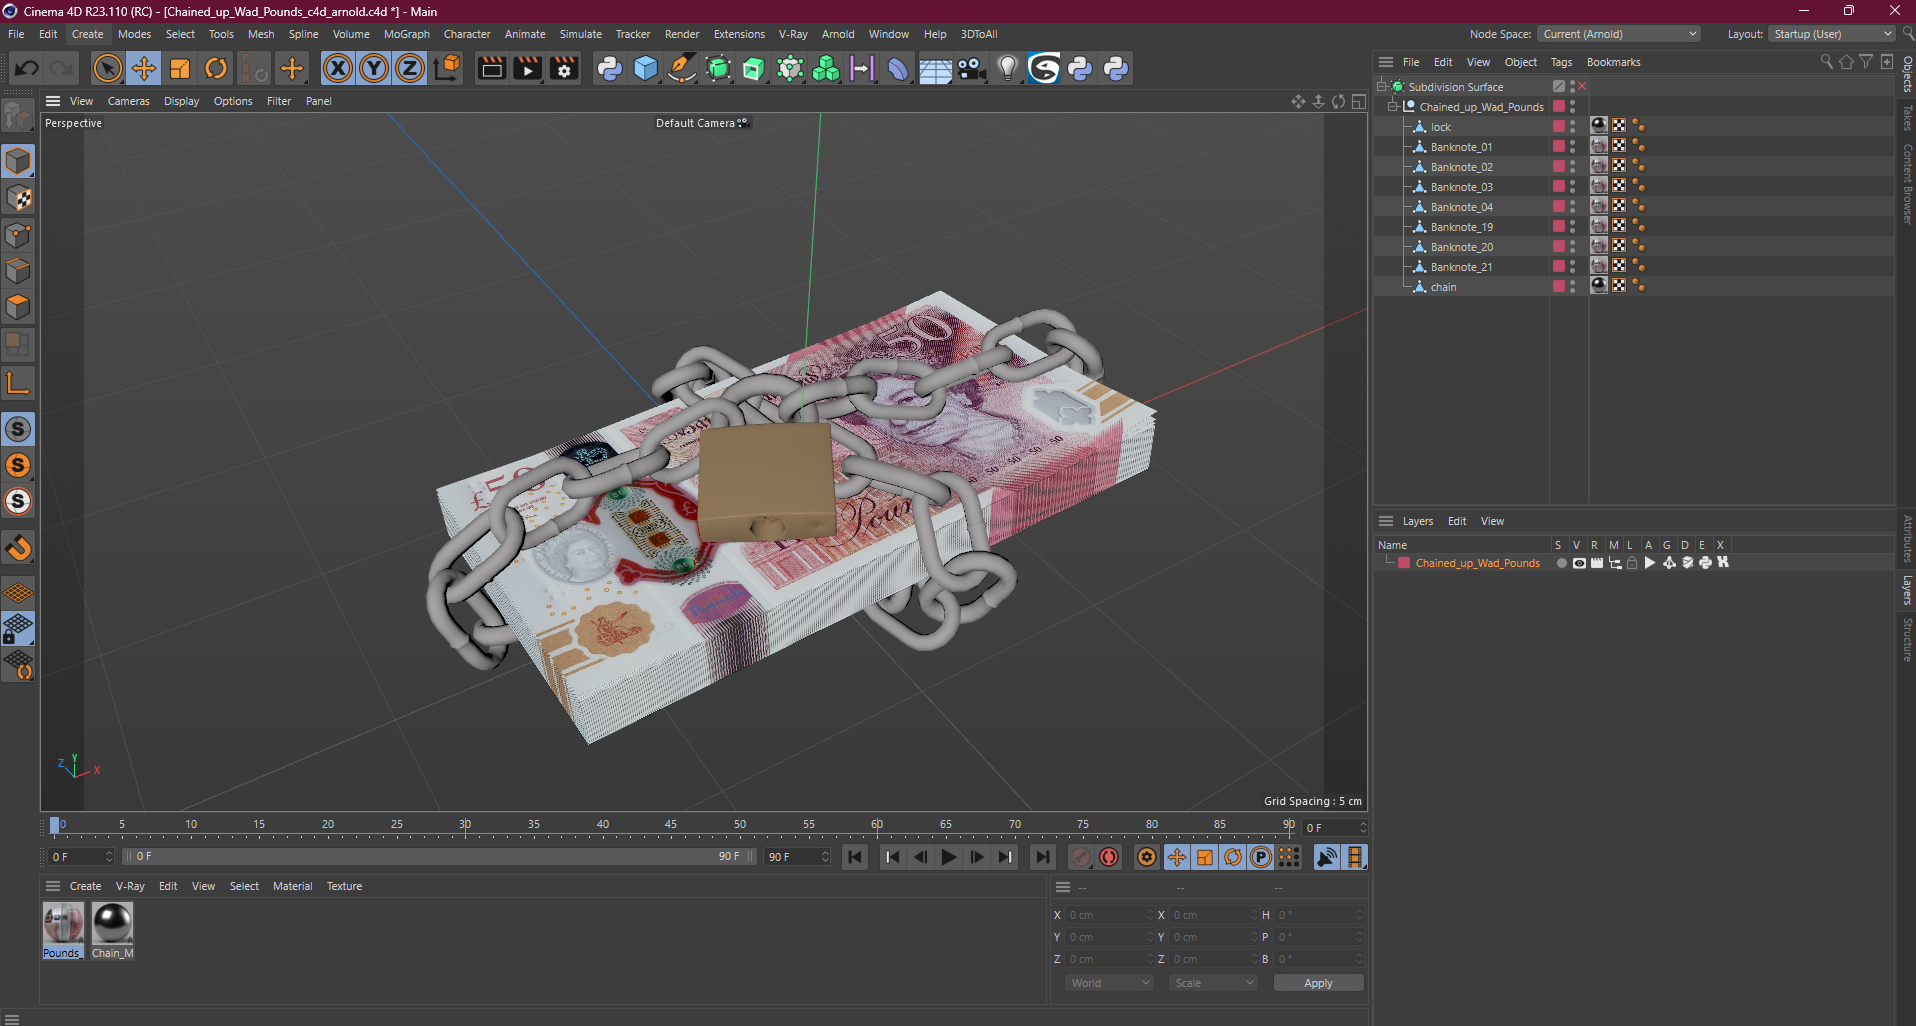This screenshot has height=1026, width=1916.
Task: Toggle Z axis lock
Action: pos(410,68)
